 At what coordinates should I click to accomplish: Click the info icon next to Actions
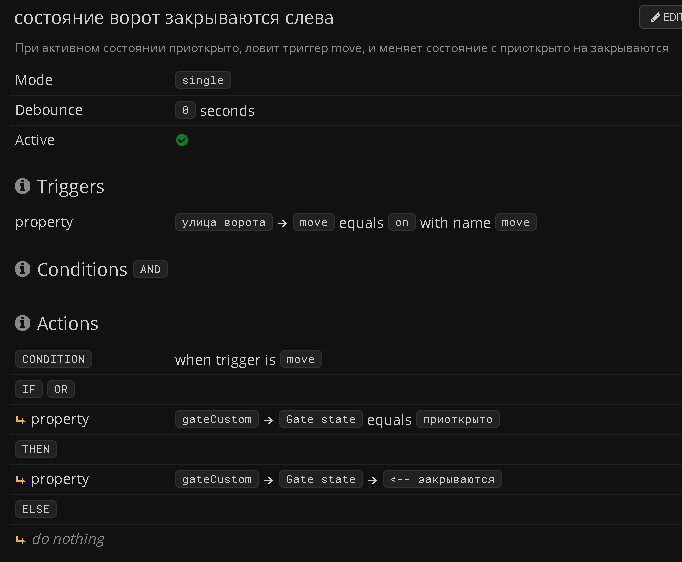pyautogui.click(x=23, y=323)
